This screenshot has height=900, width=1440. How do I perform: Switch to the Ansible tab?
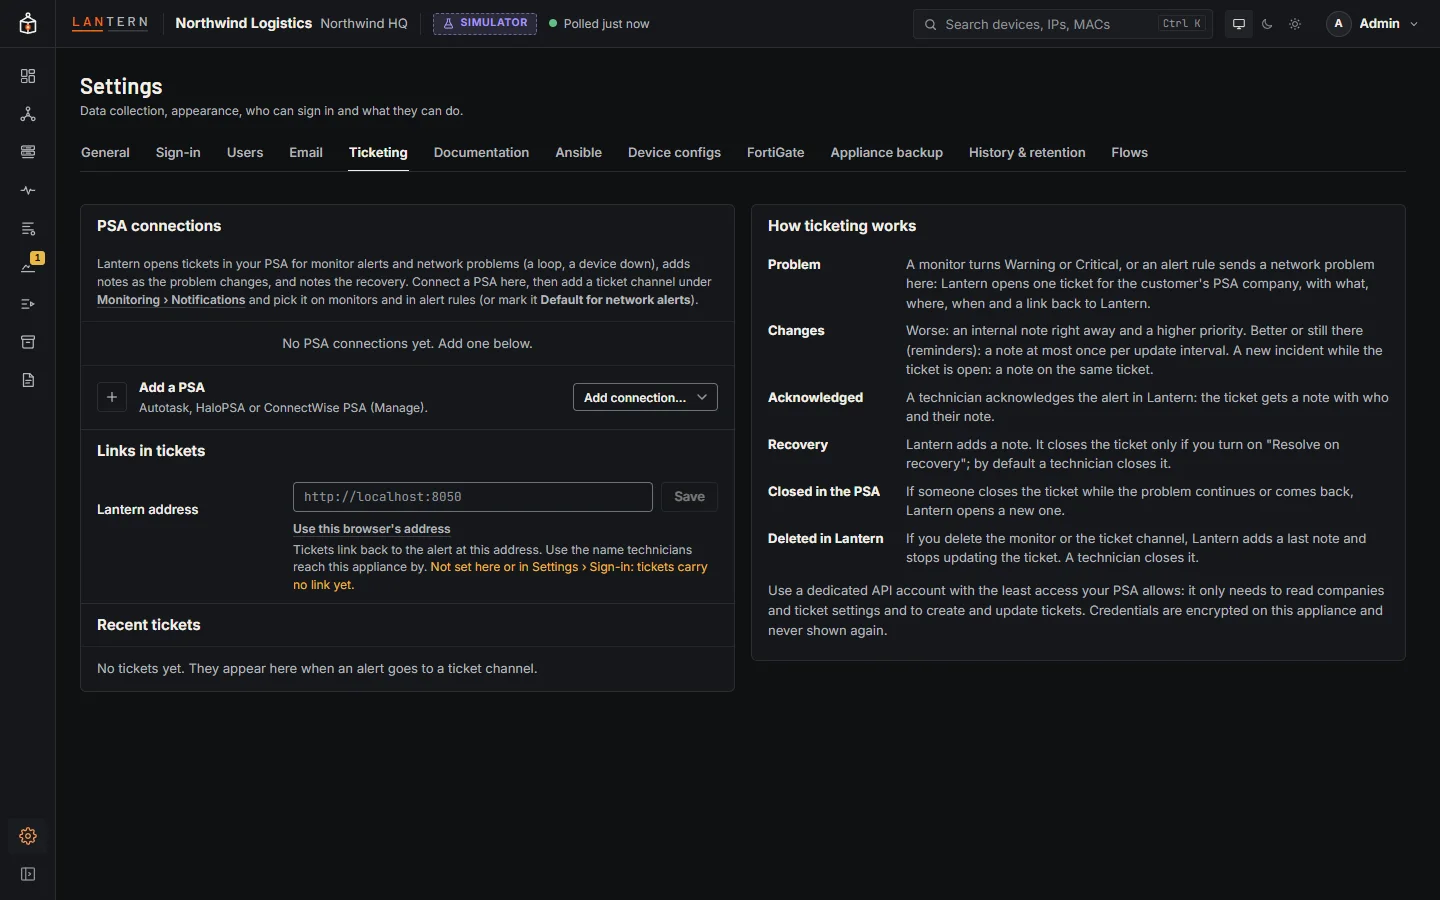point(579,152)
